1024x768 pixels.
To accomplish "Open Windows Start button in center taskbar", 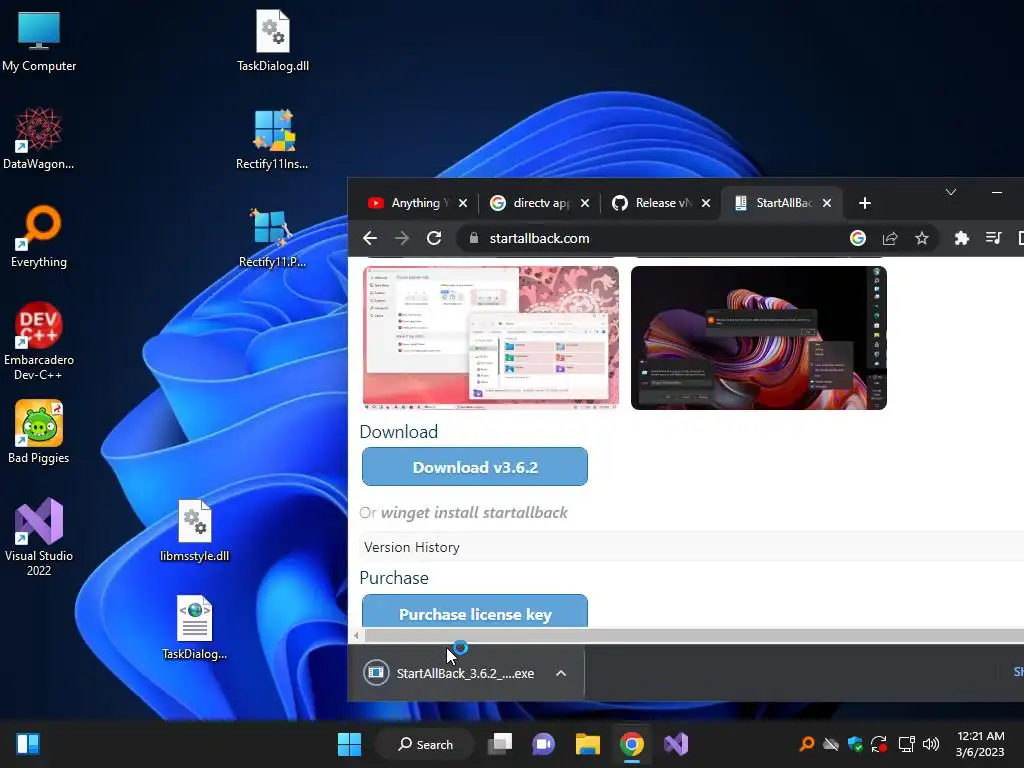I will 349,744.
